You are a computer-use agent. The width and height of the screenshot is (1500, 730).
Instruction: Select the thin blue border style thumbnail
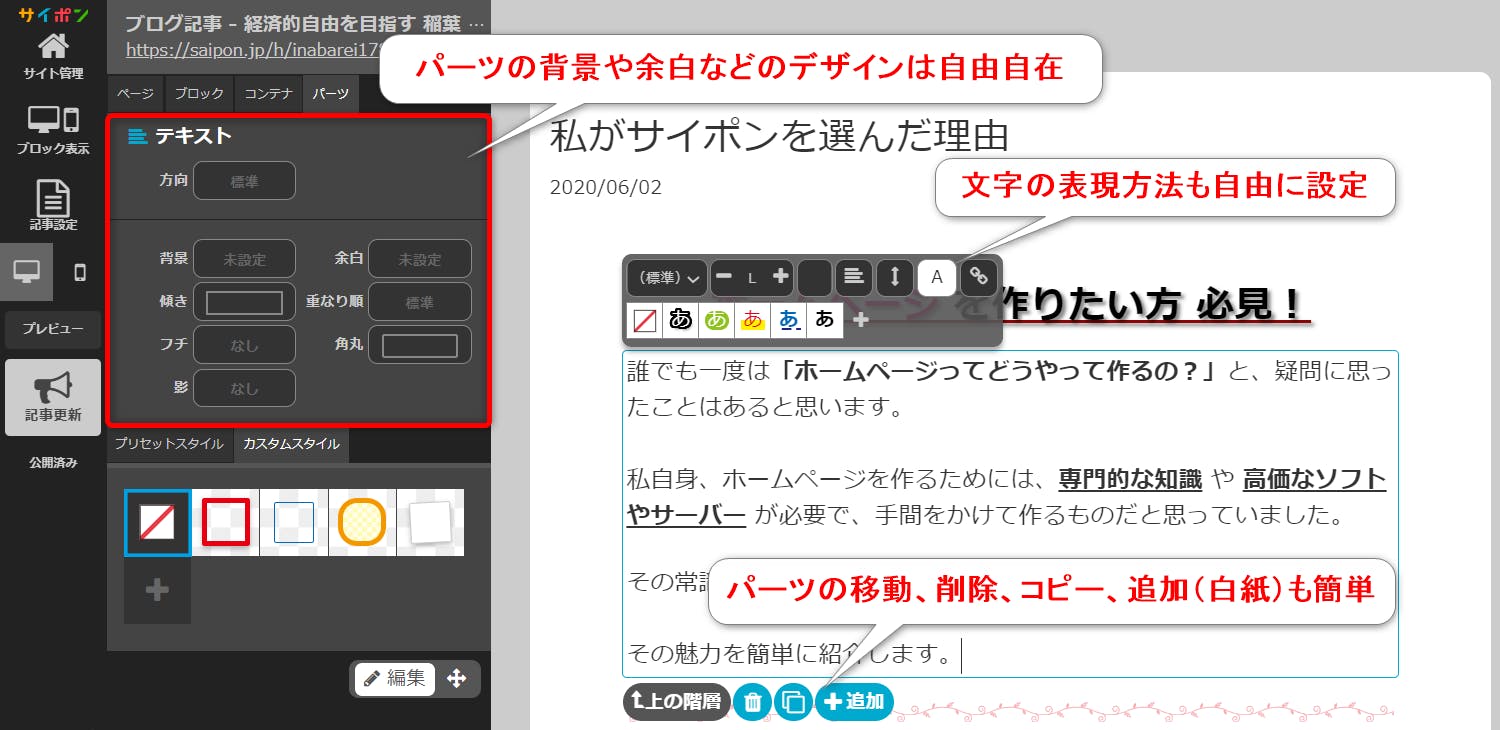pyautogui.click(x=294, y=522)
